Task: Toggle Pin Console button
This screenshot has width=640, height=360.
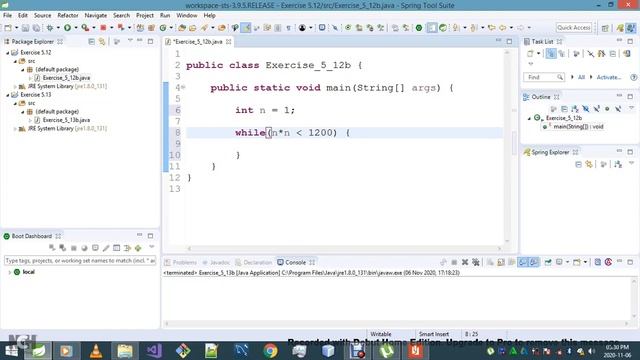Action: pos(547,262)
